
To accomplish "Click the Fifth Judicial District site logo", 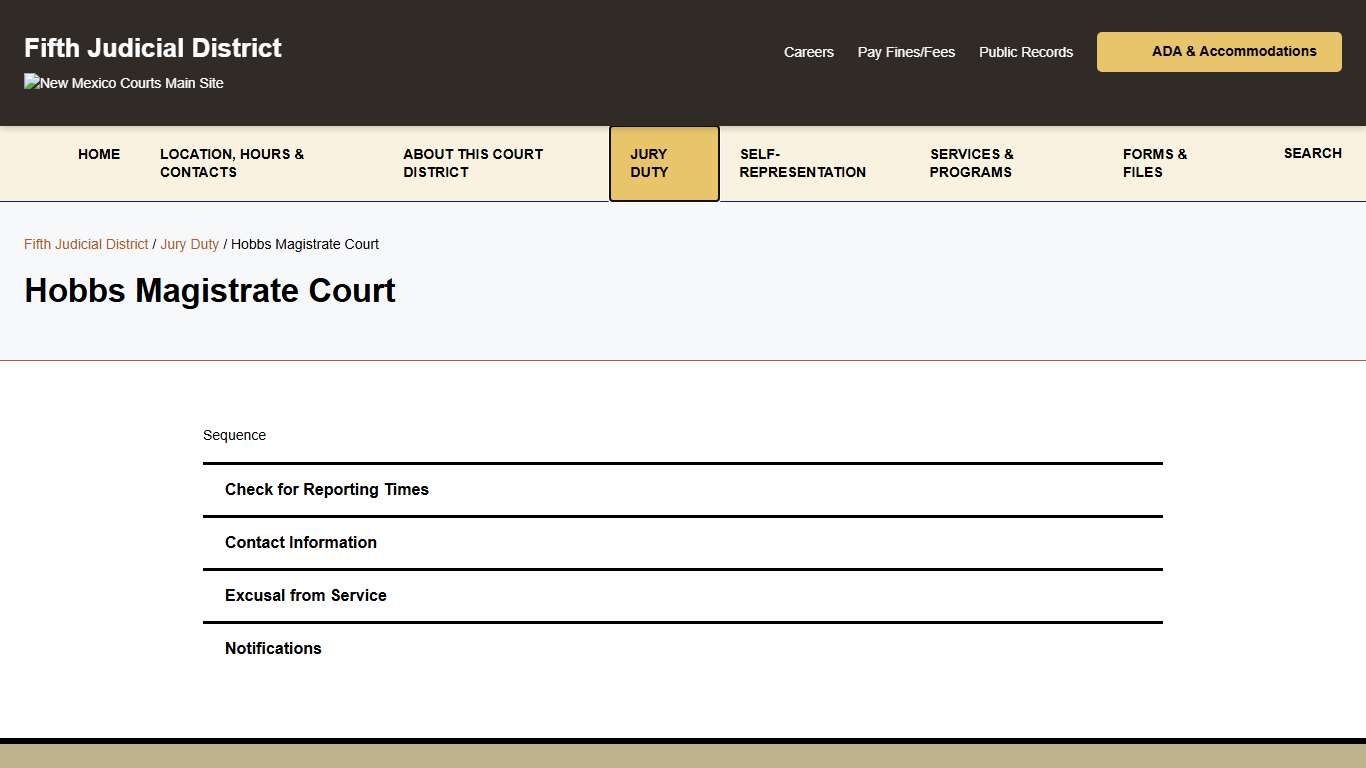I will tap(152, 47).
